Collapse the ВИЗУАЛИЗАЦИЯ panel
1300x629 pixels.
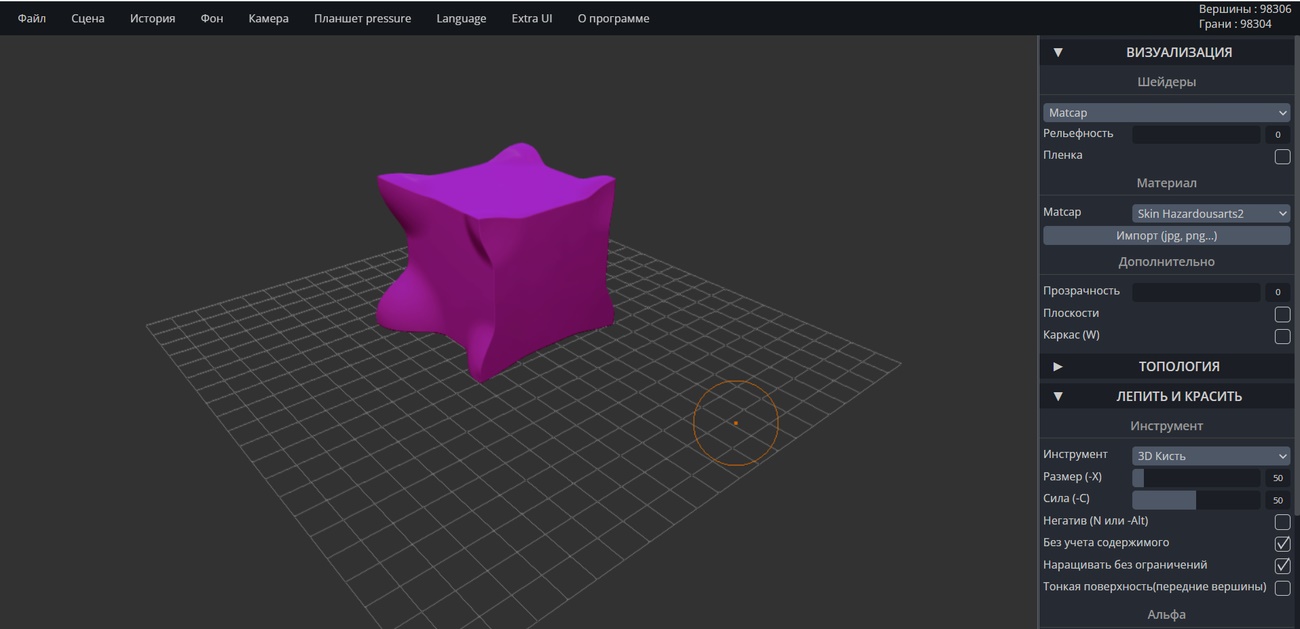(1057, 51)
